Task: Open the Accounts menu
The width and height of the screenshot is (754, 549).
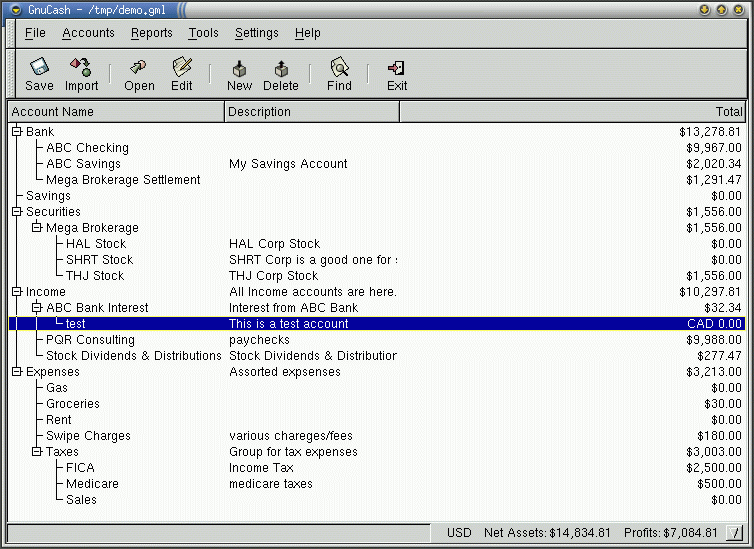Action: 88,33
